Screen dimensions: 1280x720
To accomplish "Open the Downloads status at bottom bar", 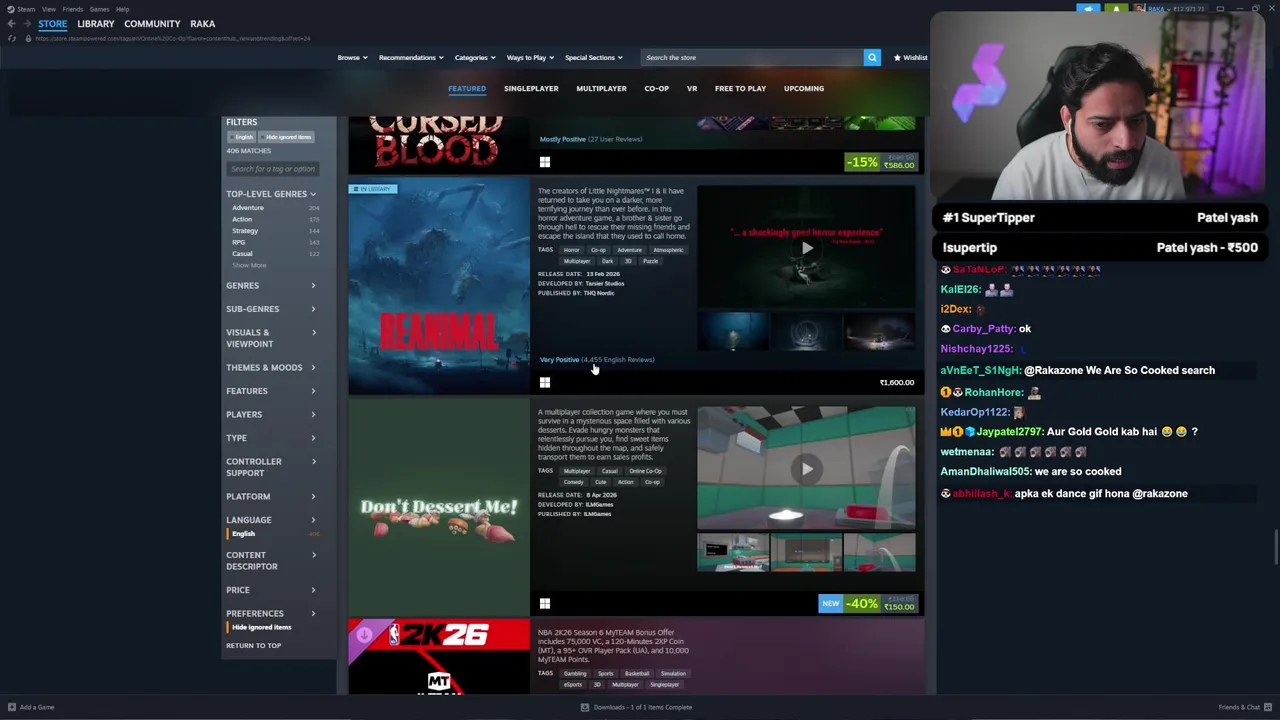I will tap(637, 707).
